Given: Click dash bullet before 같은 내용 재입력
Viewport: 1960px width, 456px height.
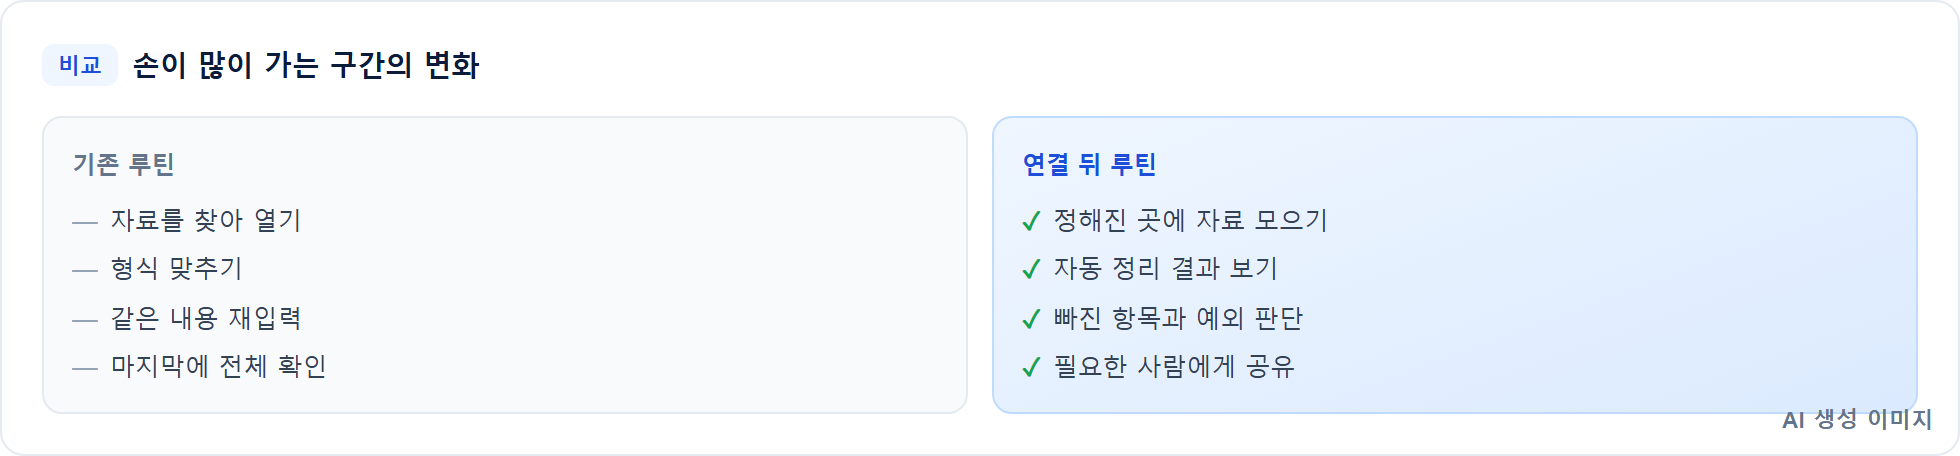Looking at the screenshot, I should (85, 320).
